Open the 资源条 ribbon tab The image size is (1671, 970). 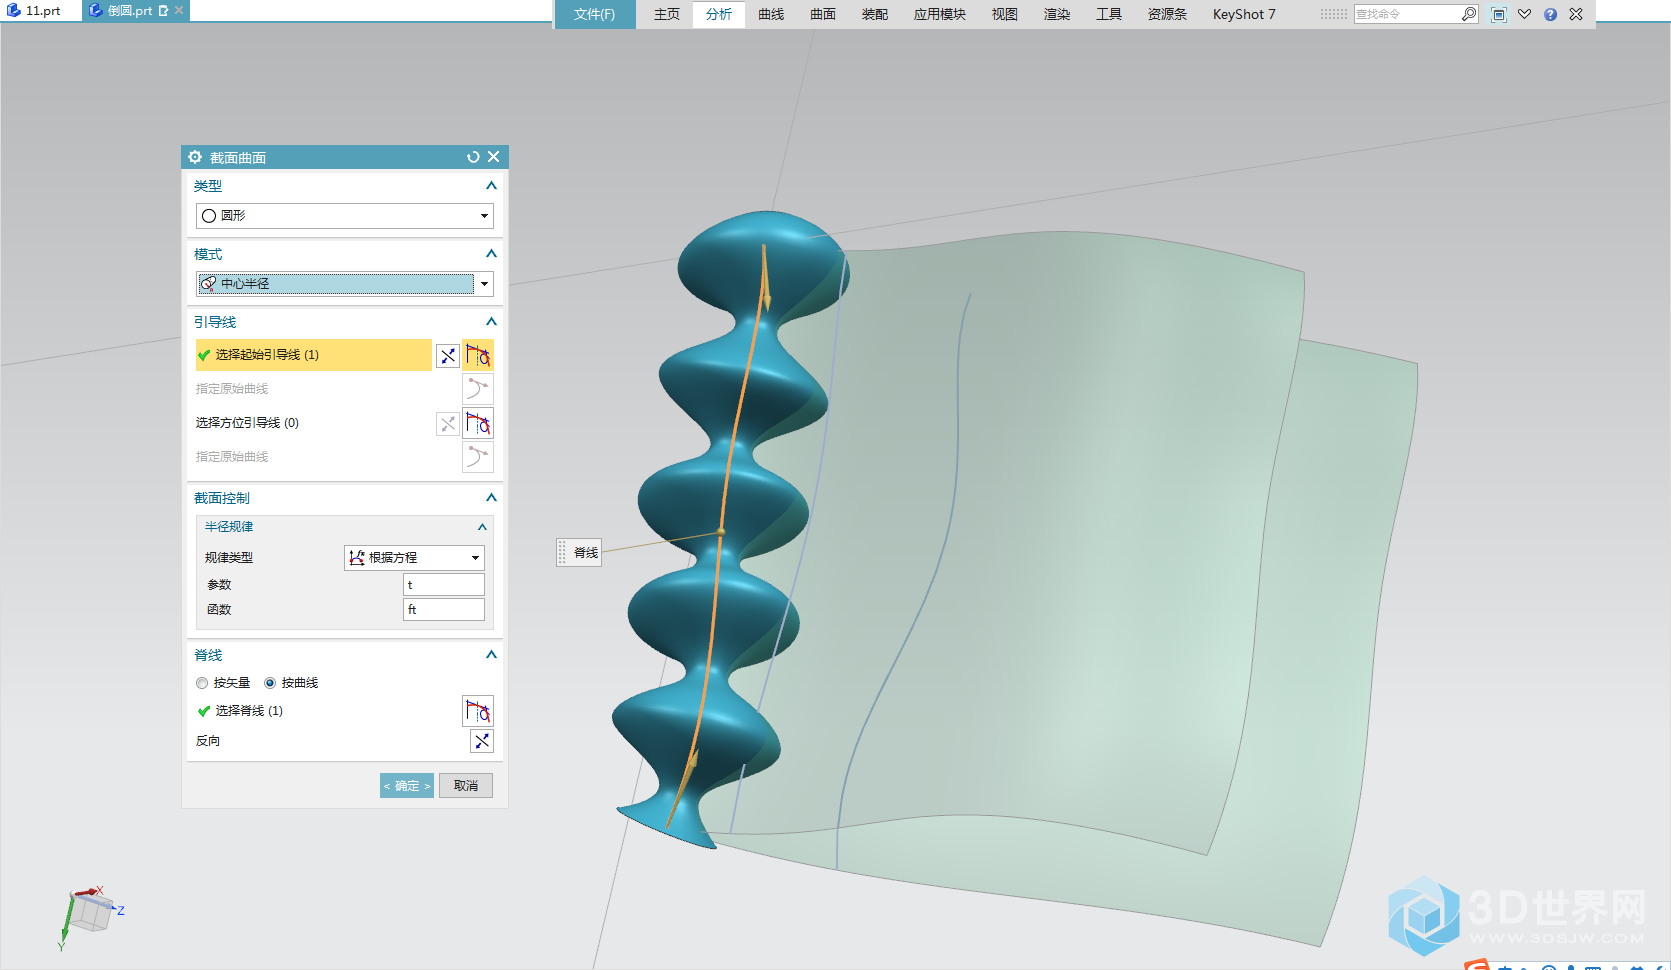pos(1167,14)
